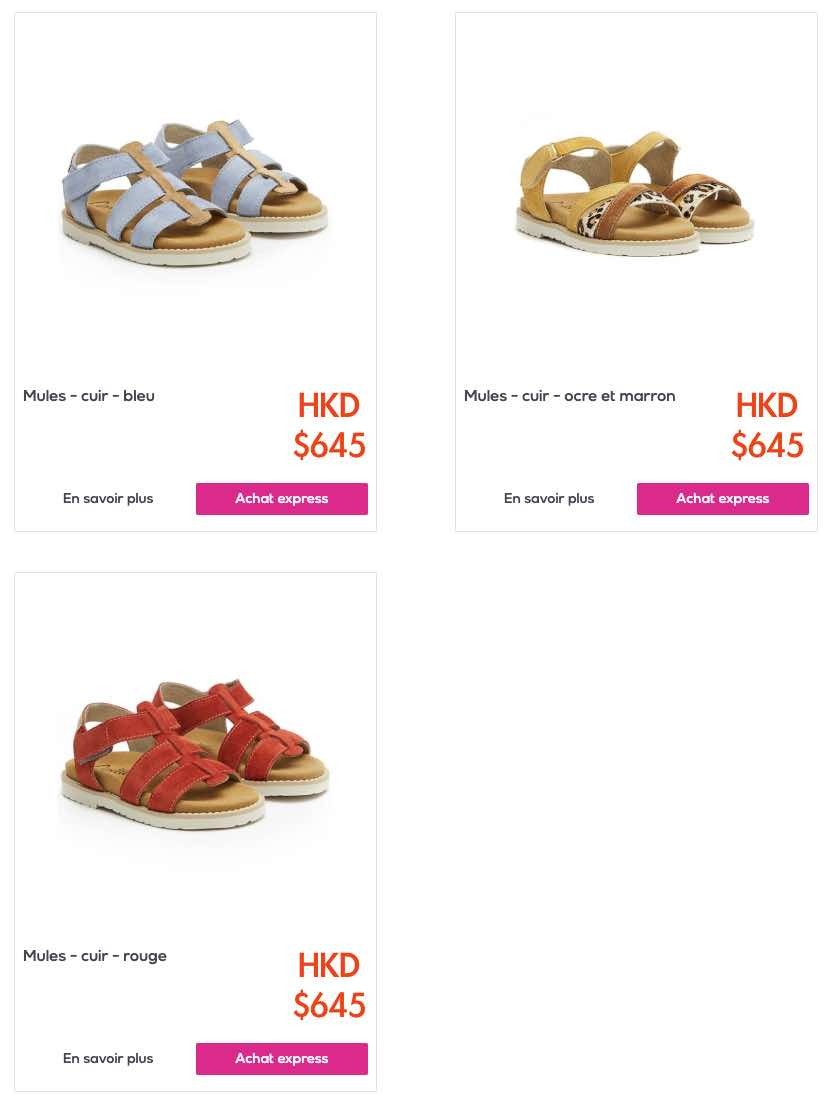Click the 'Mules - cuir - bleu' title
This screenshot has width=835, height=1112.
[89, 396]
